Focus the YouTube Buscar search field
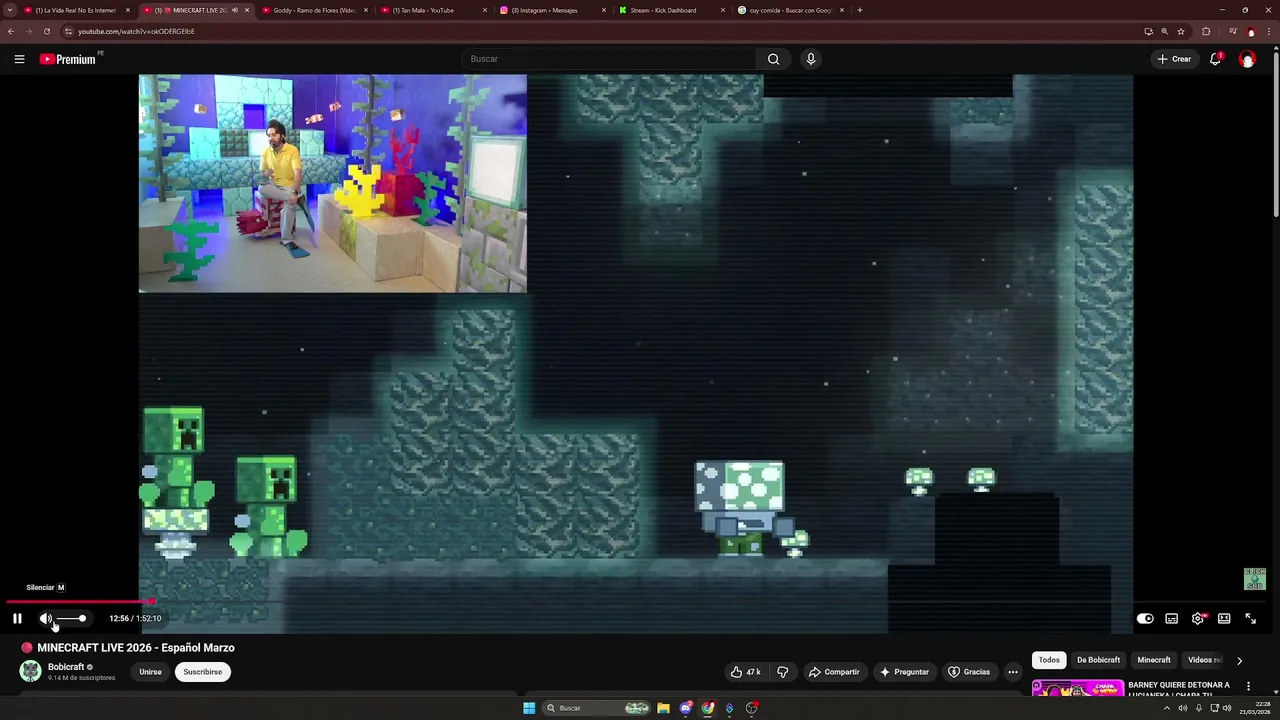Image resolution: width=1280 pixels, height=720 pixels. (x=610, y=59)
